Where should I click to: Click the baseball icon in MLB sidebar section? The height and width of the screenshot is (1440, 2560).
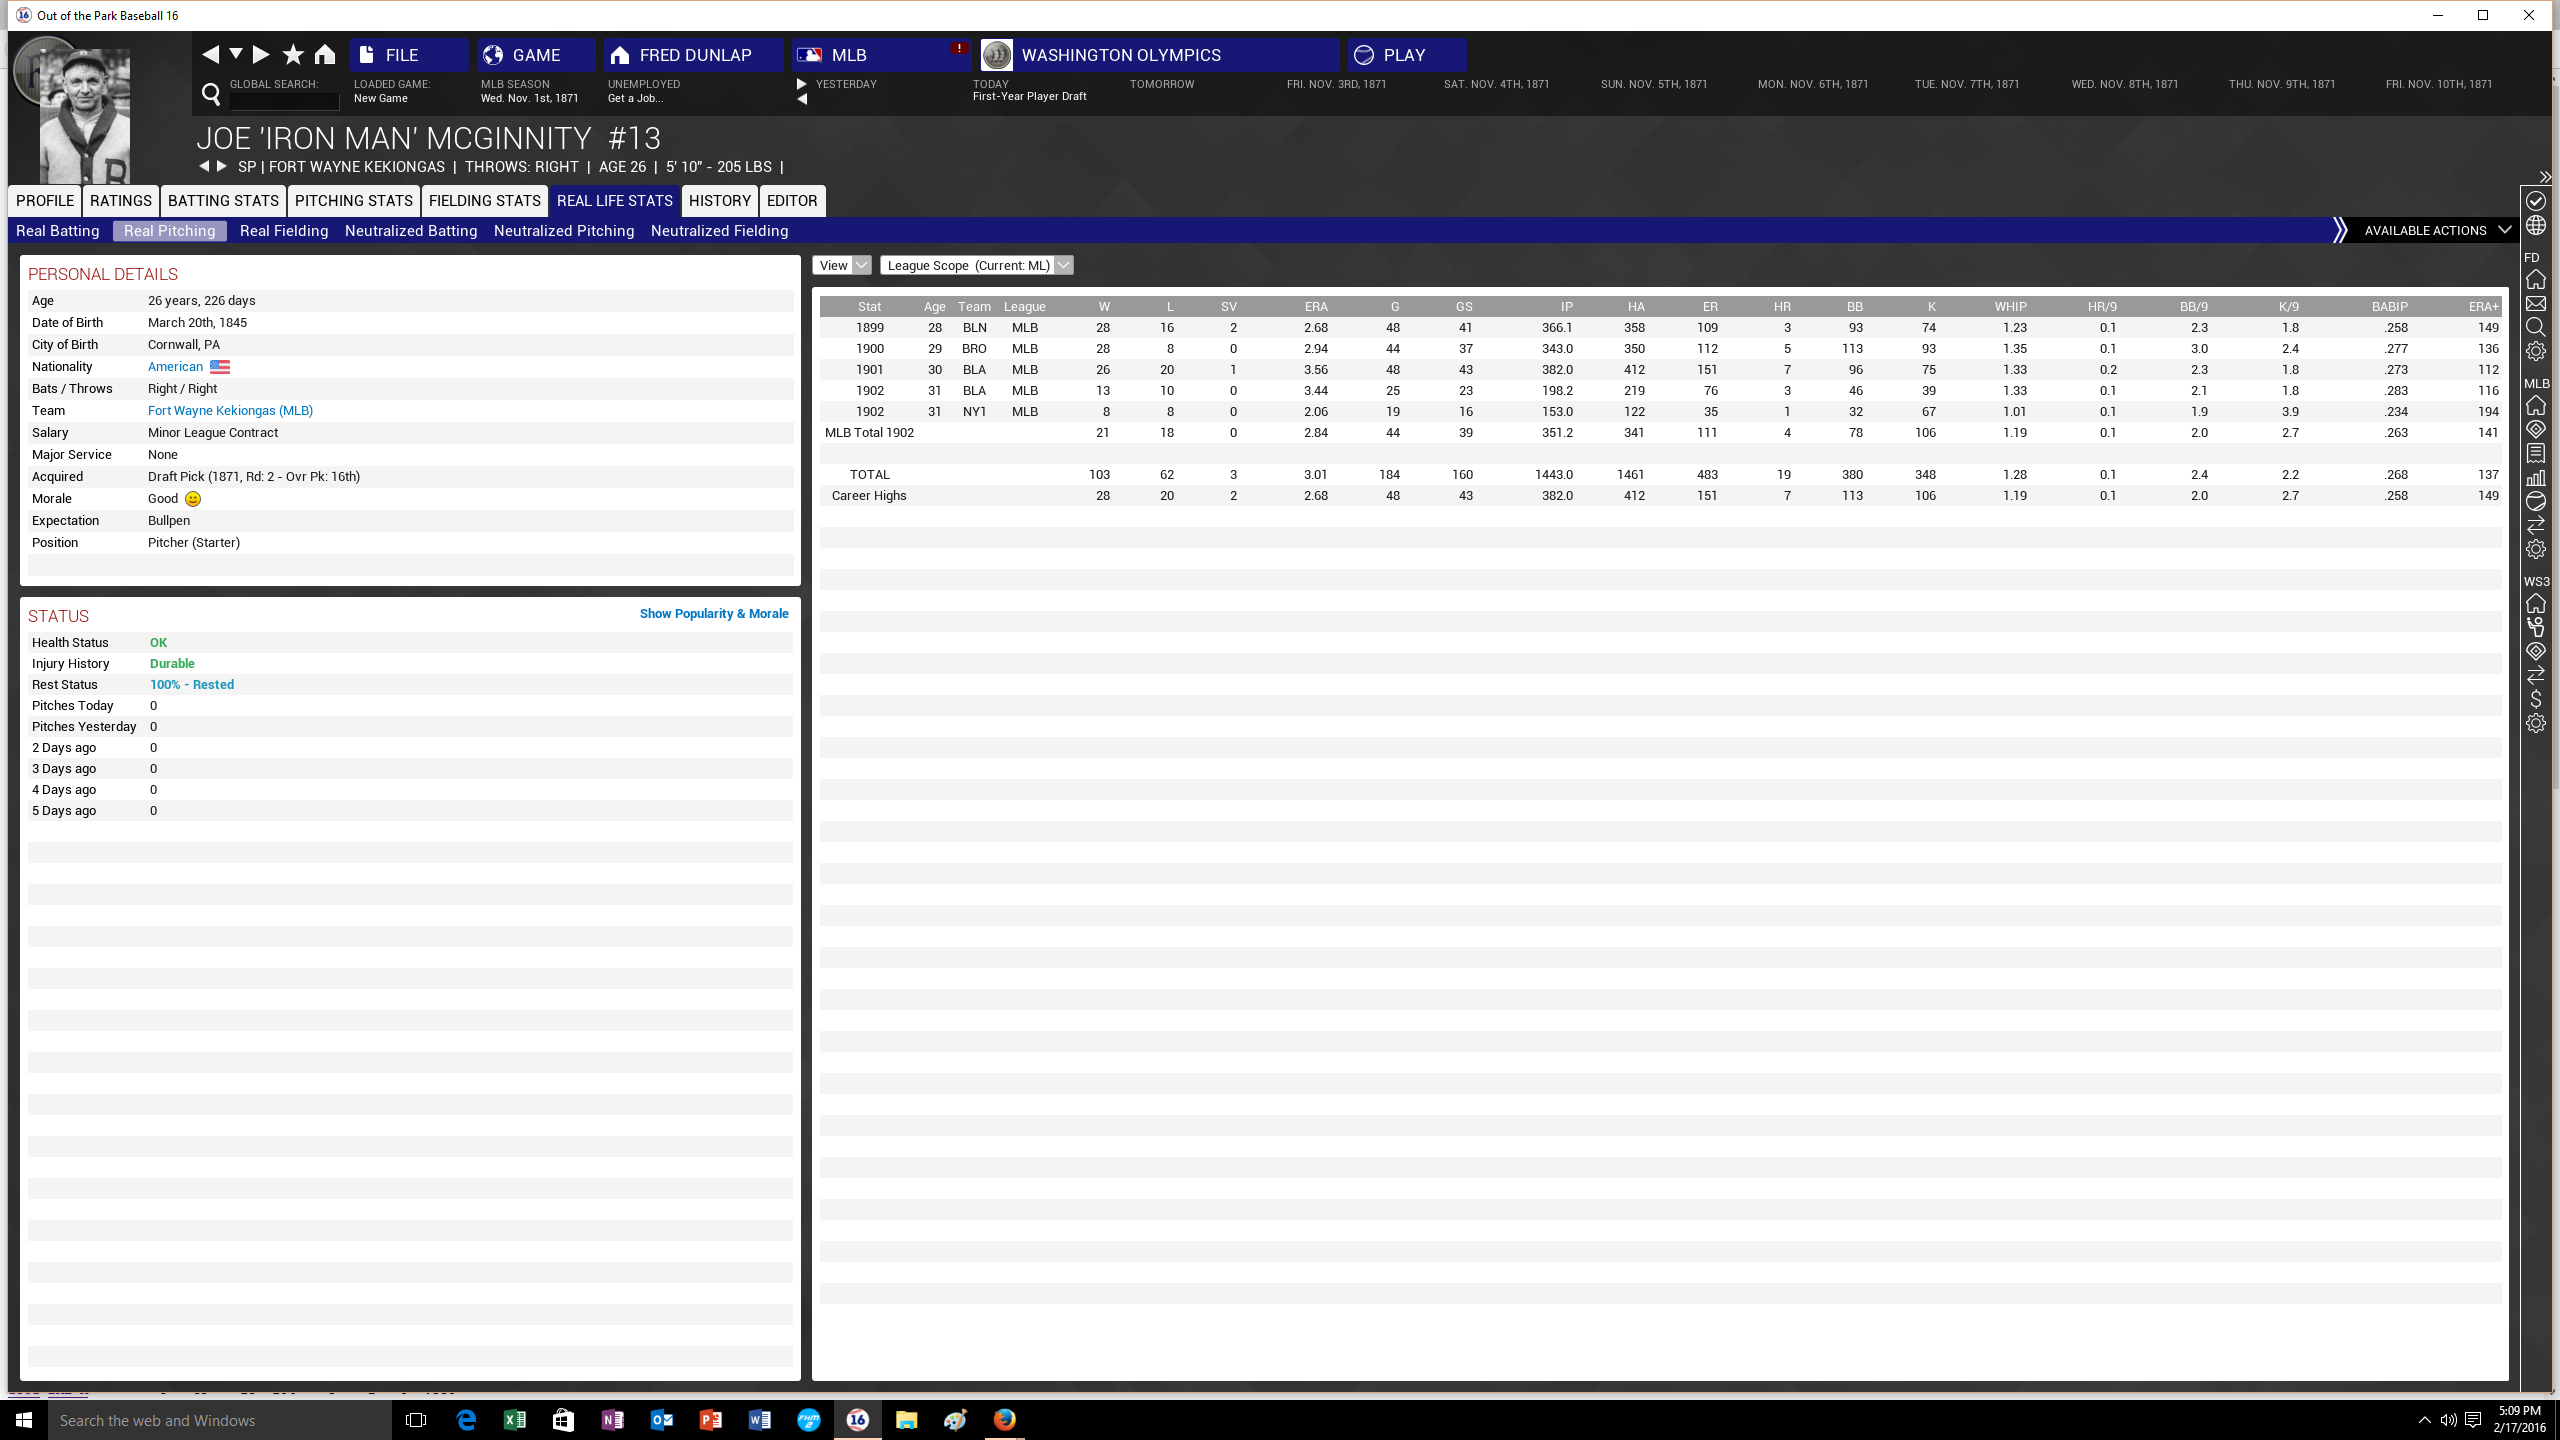pyautogui.click(x=2536, y=502)
